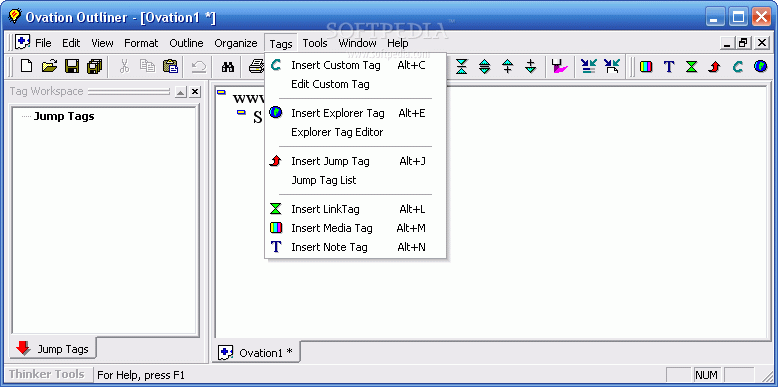Viewport: 778px width, 387px height.
Task: Click the two arrows above text lines icon
Action: pyautogui.click(x=588, y=66)
